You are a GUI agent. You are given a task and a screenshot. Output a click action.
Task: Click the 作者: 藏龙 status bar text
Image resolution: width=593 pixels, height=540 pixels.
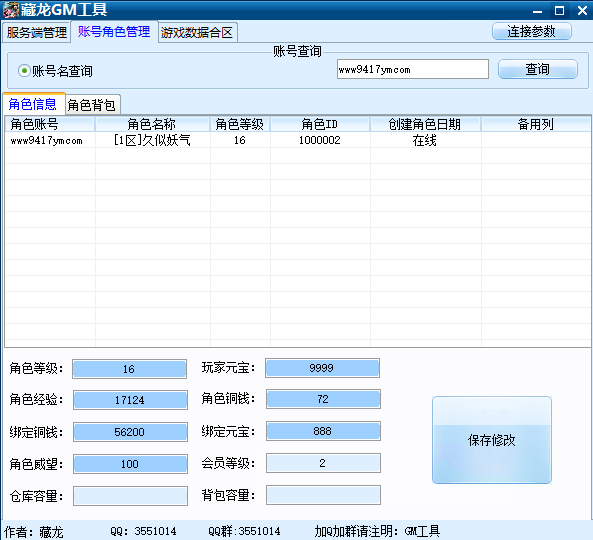pos(34,532)
